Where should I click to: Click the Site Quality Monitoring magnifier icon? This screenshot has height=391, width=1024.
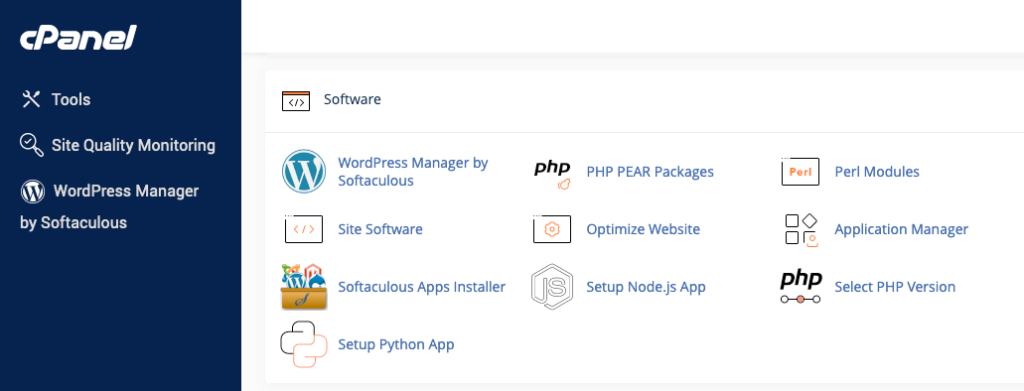click(x=31, y=144)
